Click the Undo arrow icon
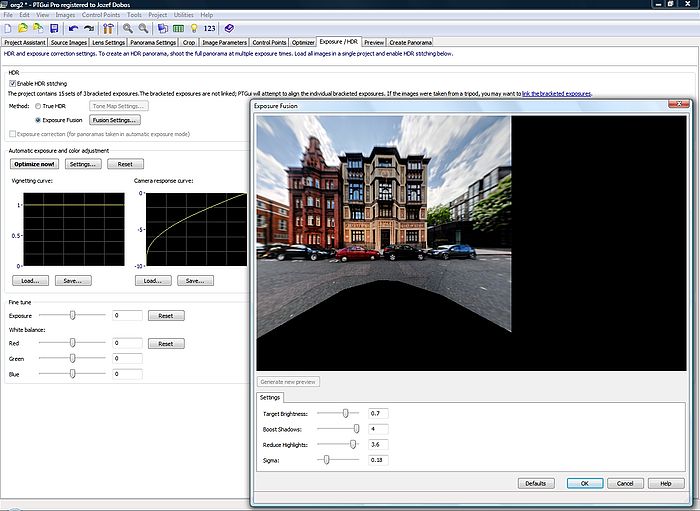Image resolution: width=700 pixels, height=511 pixels. [74, 29]
